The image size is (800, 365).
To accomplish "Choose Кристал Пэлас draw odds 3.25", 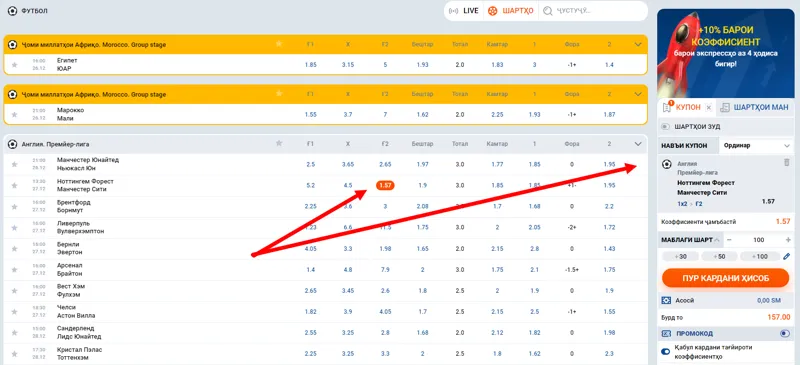I will pyautogui.click(x=347, y=353).
